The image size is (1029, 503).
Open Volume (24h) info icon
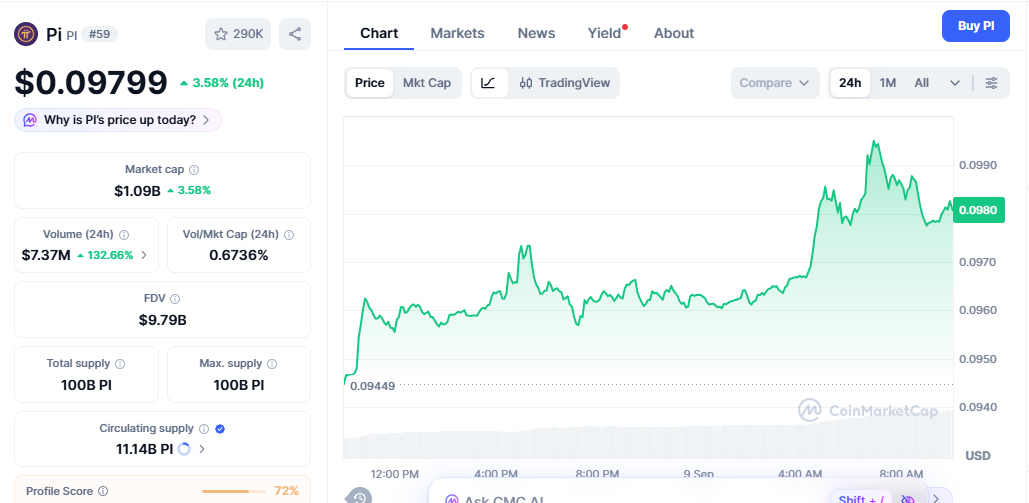(x=124, y=234)
